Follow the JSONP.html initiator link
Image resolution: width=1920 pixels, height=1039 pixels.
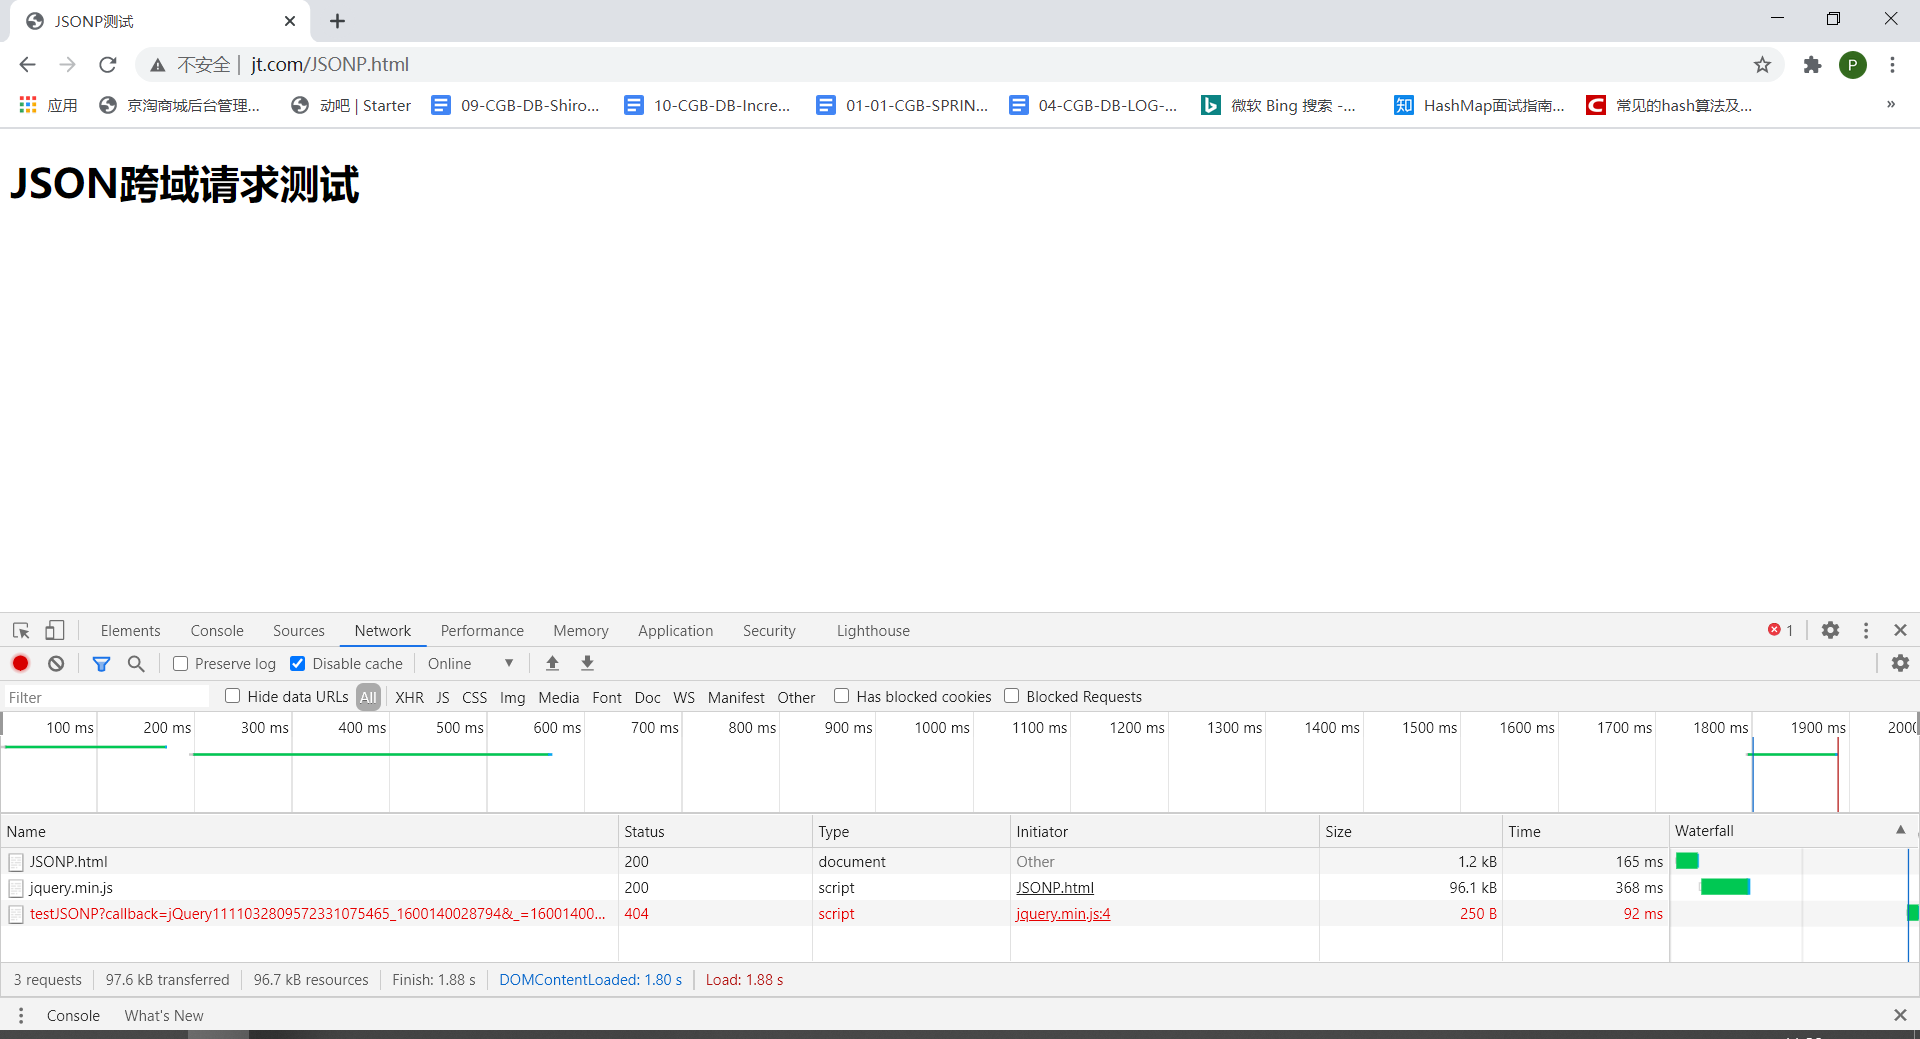point(1055,887)
